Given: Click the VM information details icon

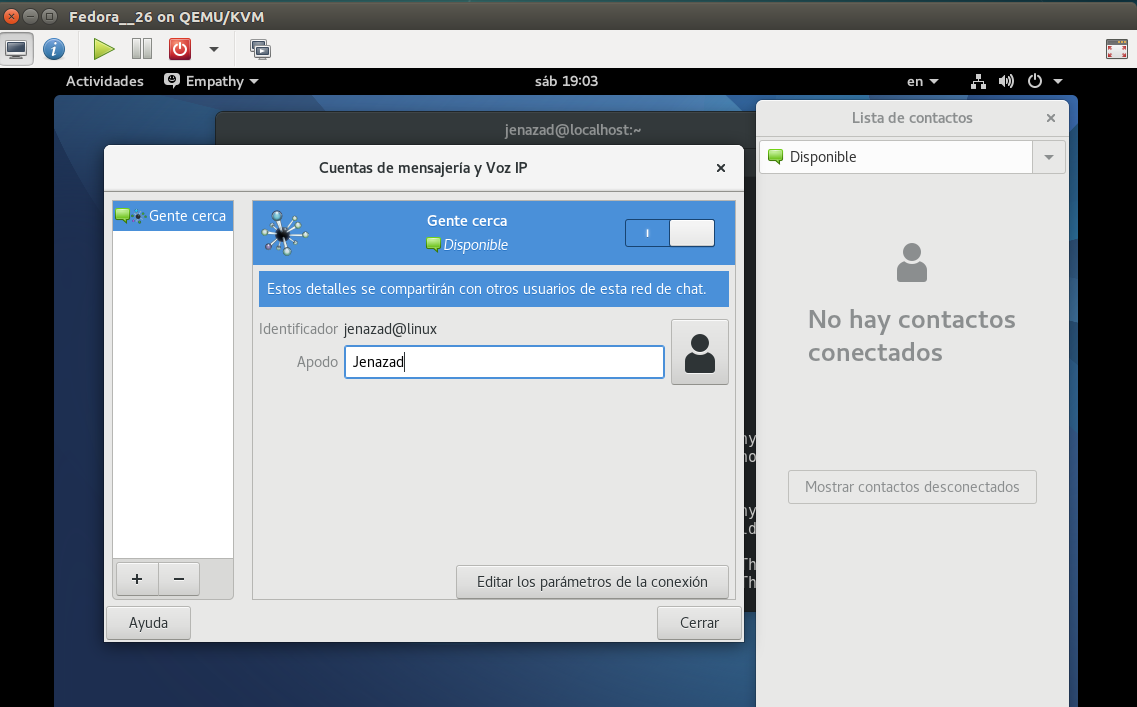Looking at the screenshot, I should tap(54, 49).
